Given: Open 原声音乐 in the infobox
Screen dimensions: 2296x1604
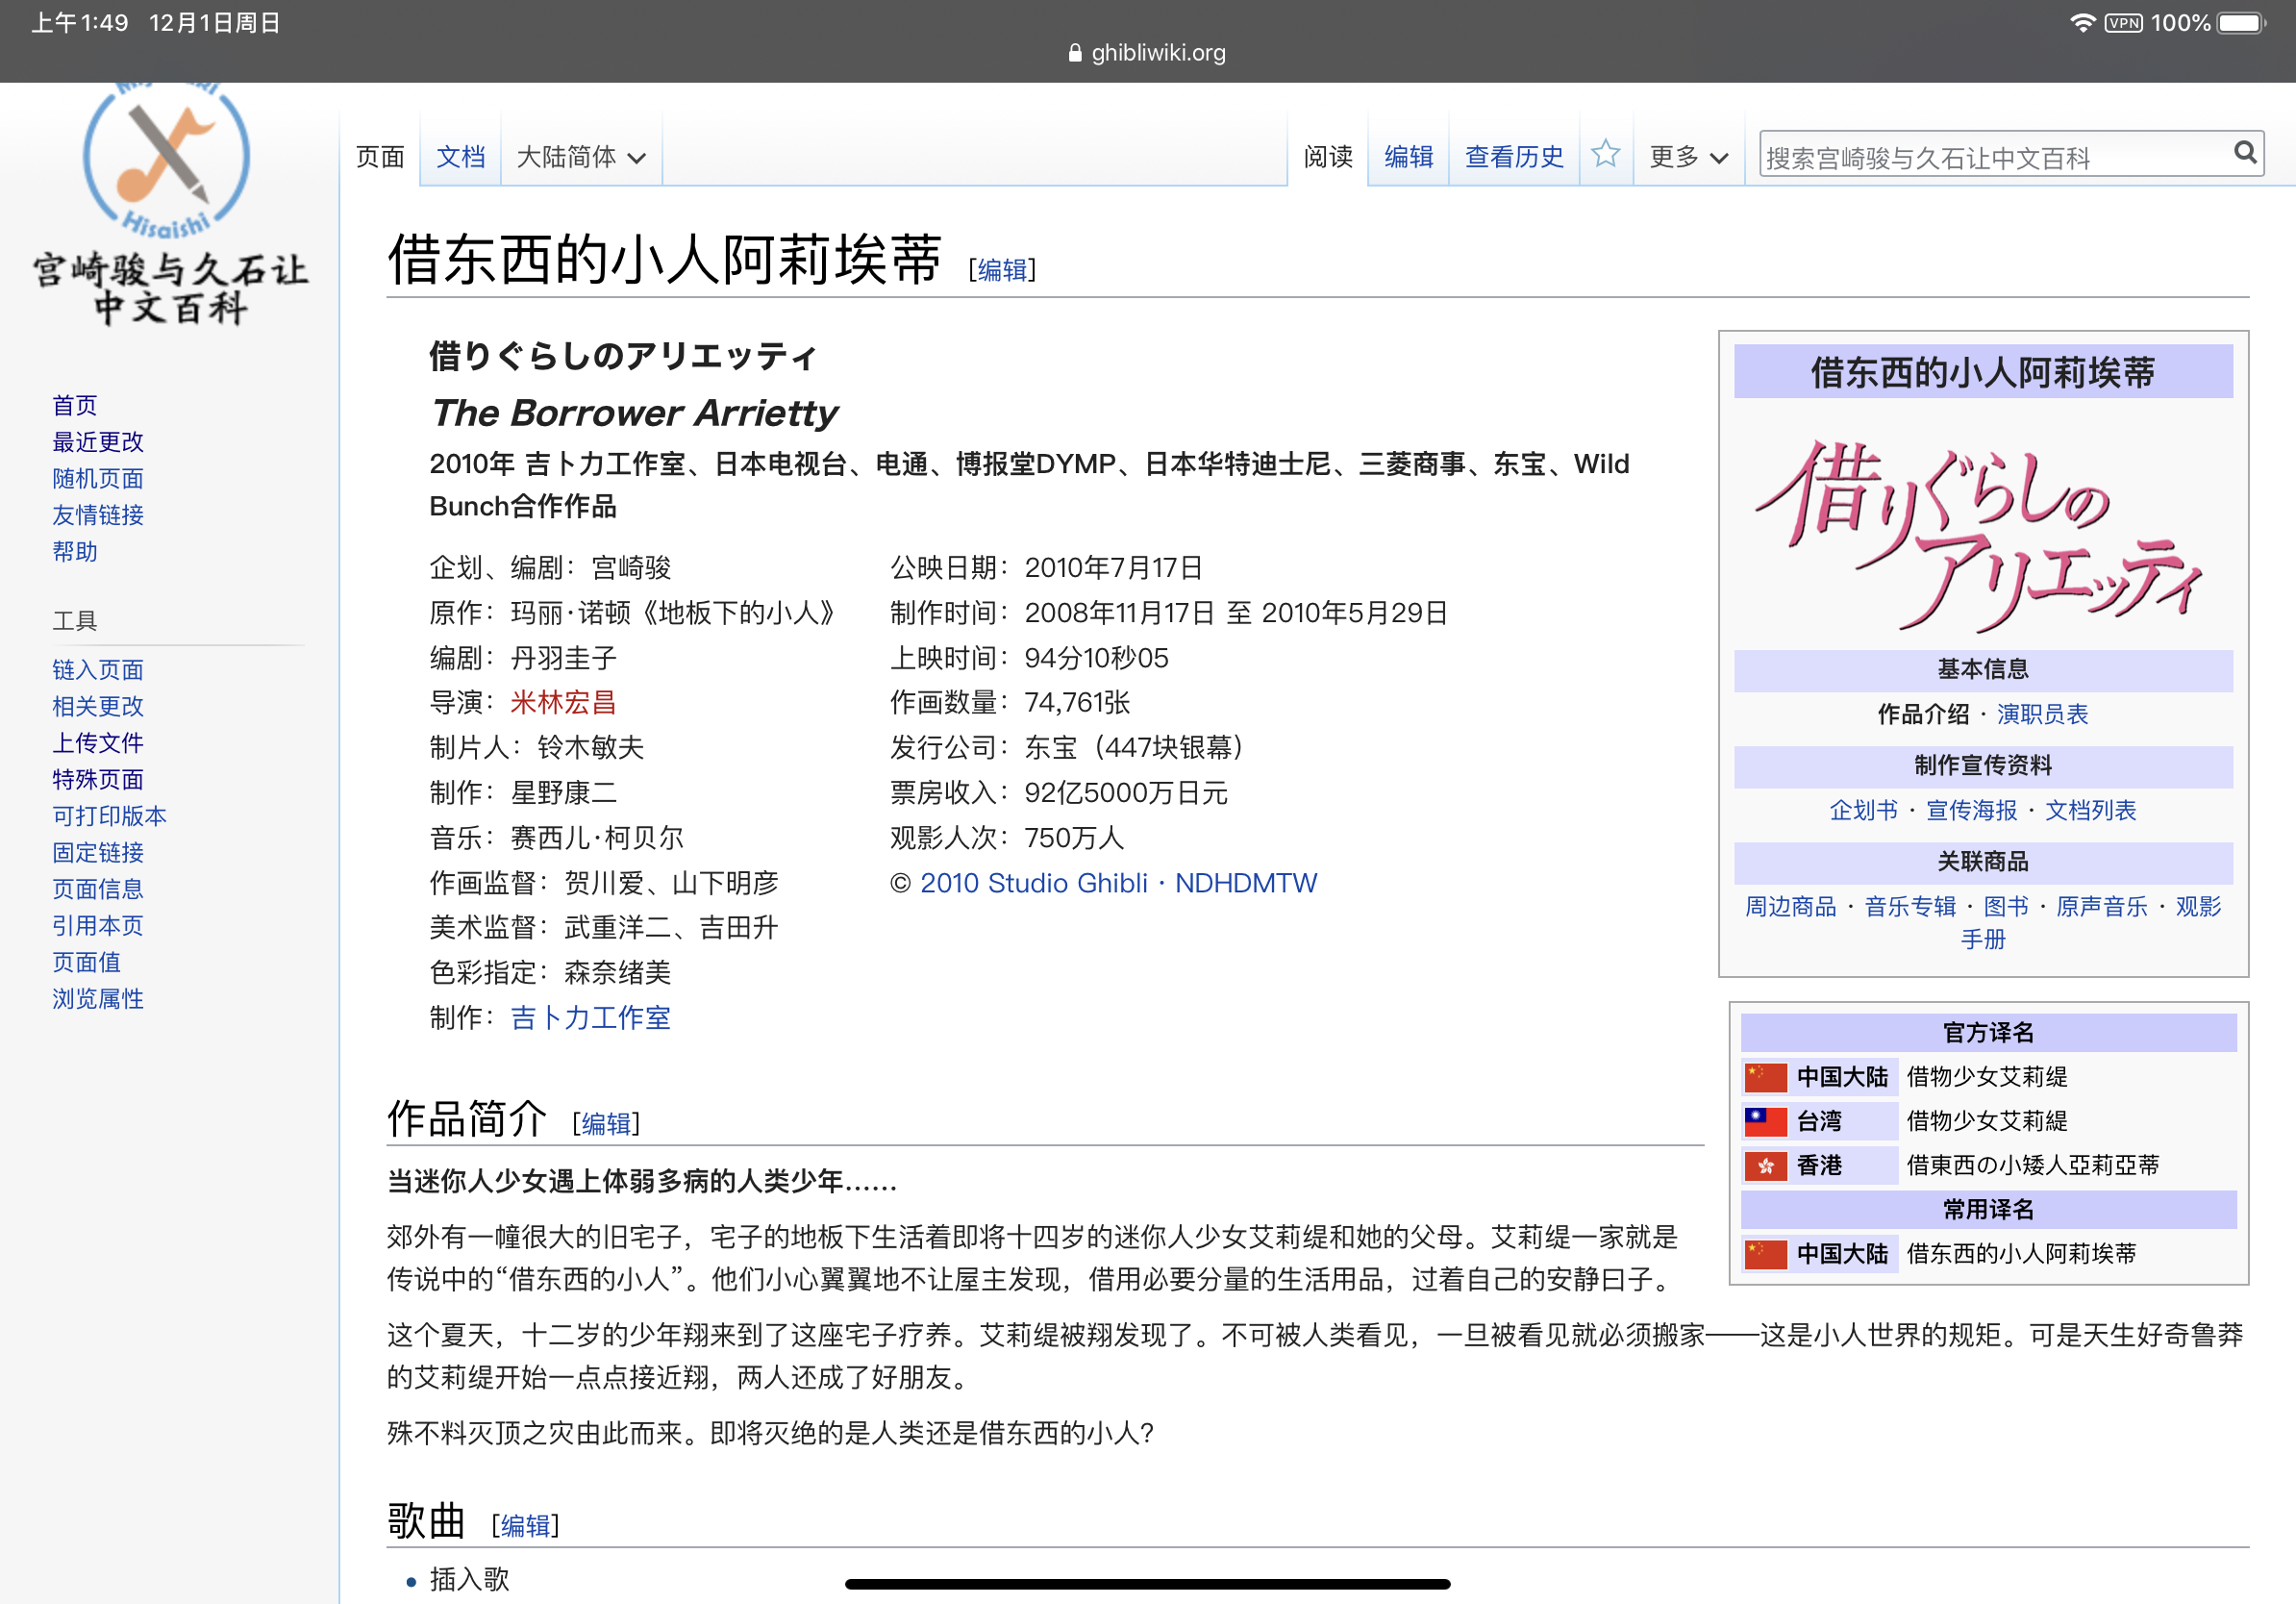Looking at the screenshot, I should tap(2102, 907).
